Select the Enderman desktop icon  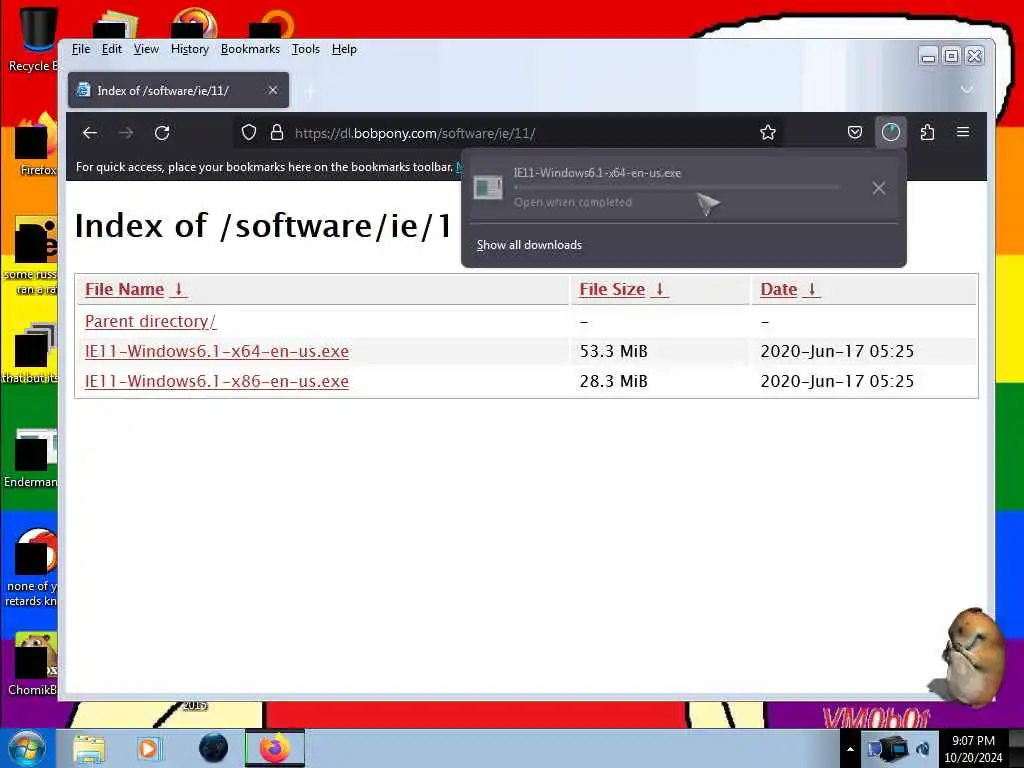(31, 459)
